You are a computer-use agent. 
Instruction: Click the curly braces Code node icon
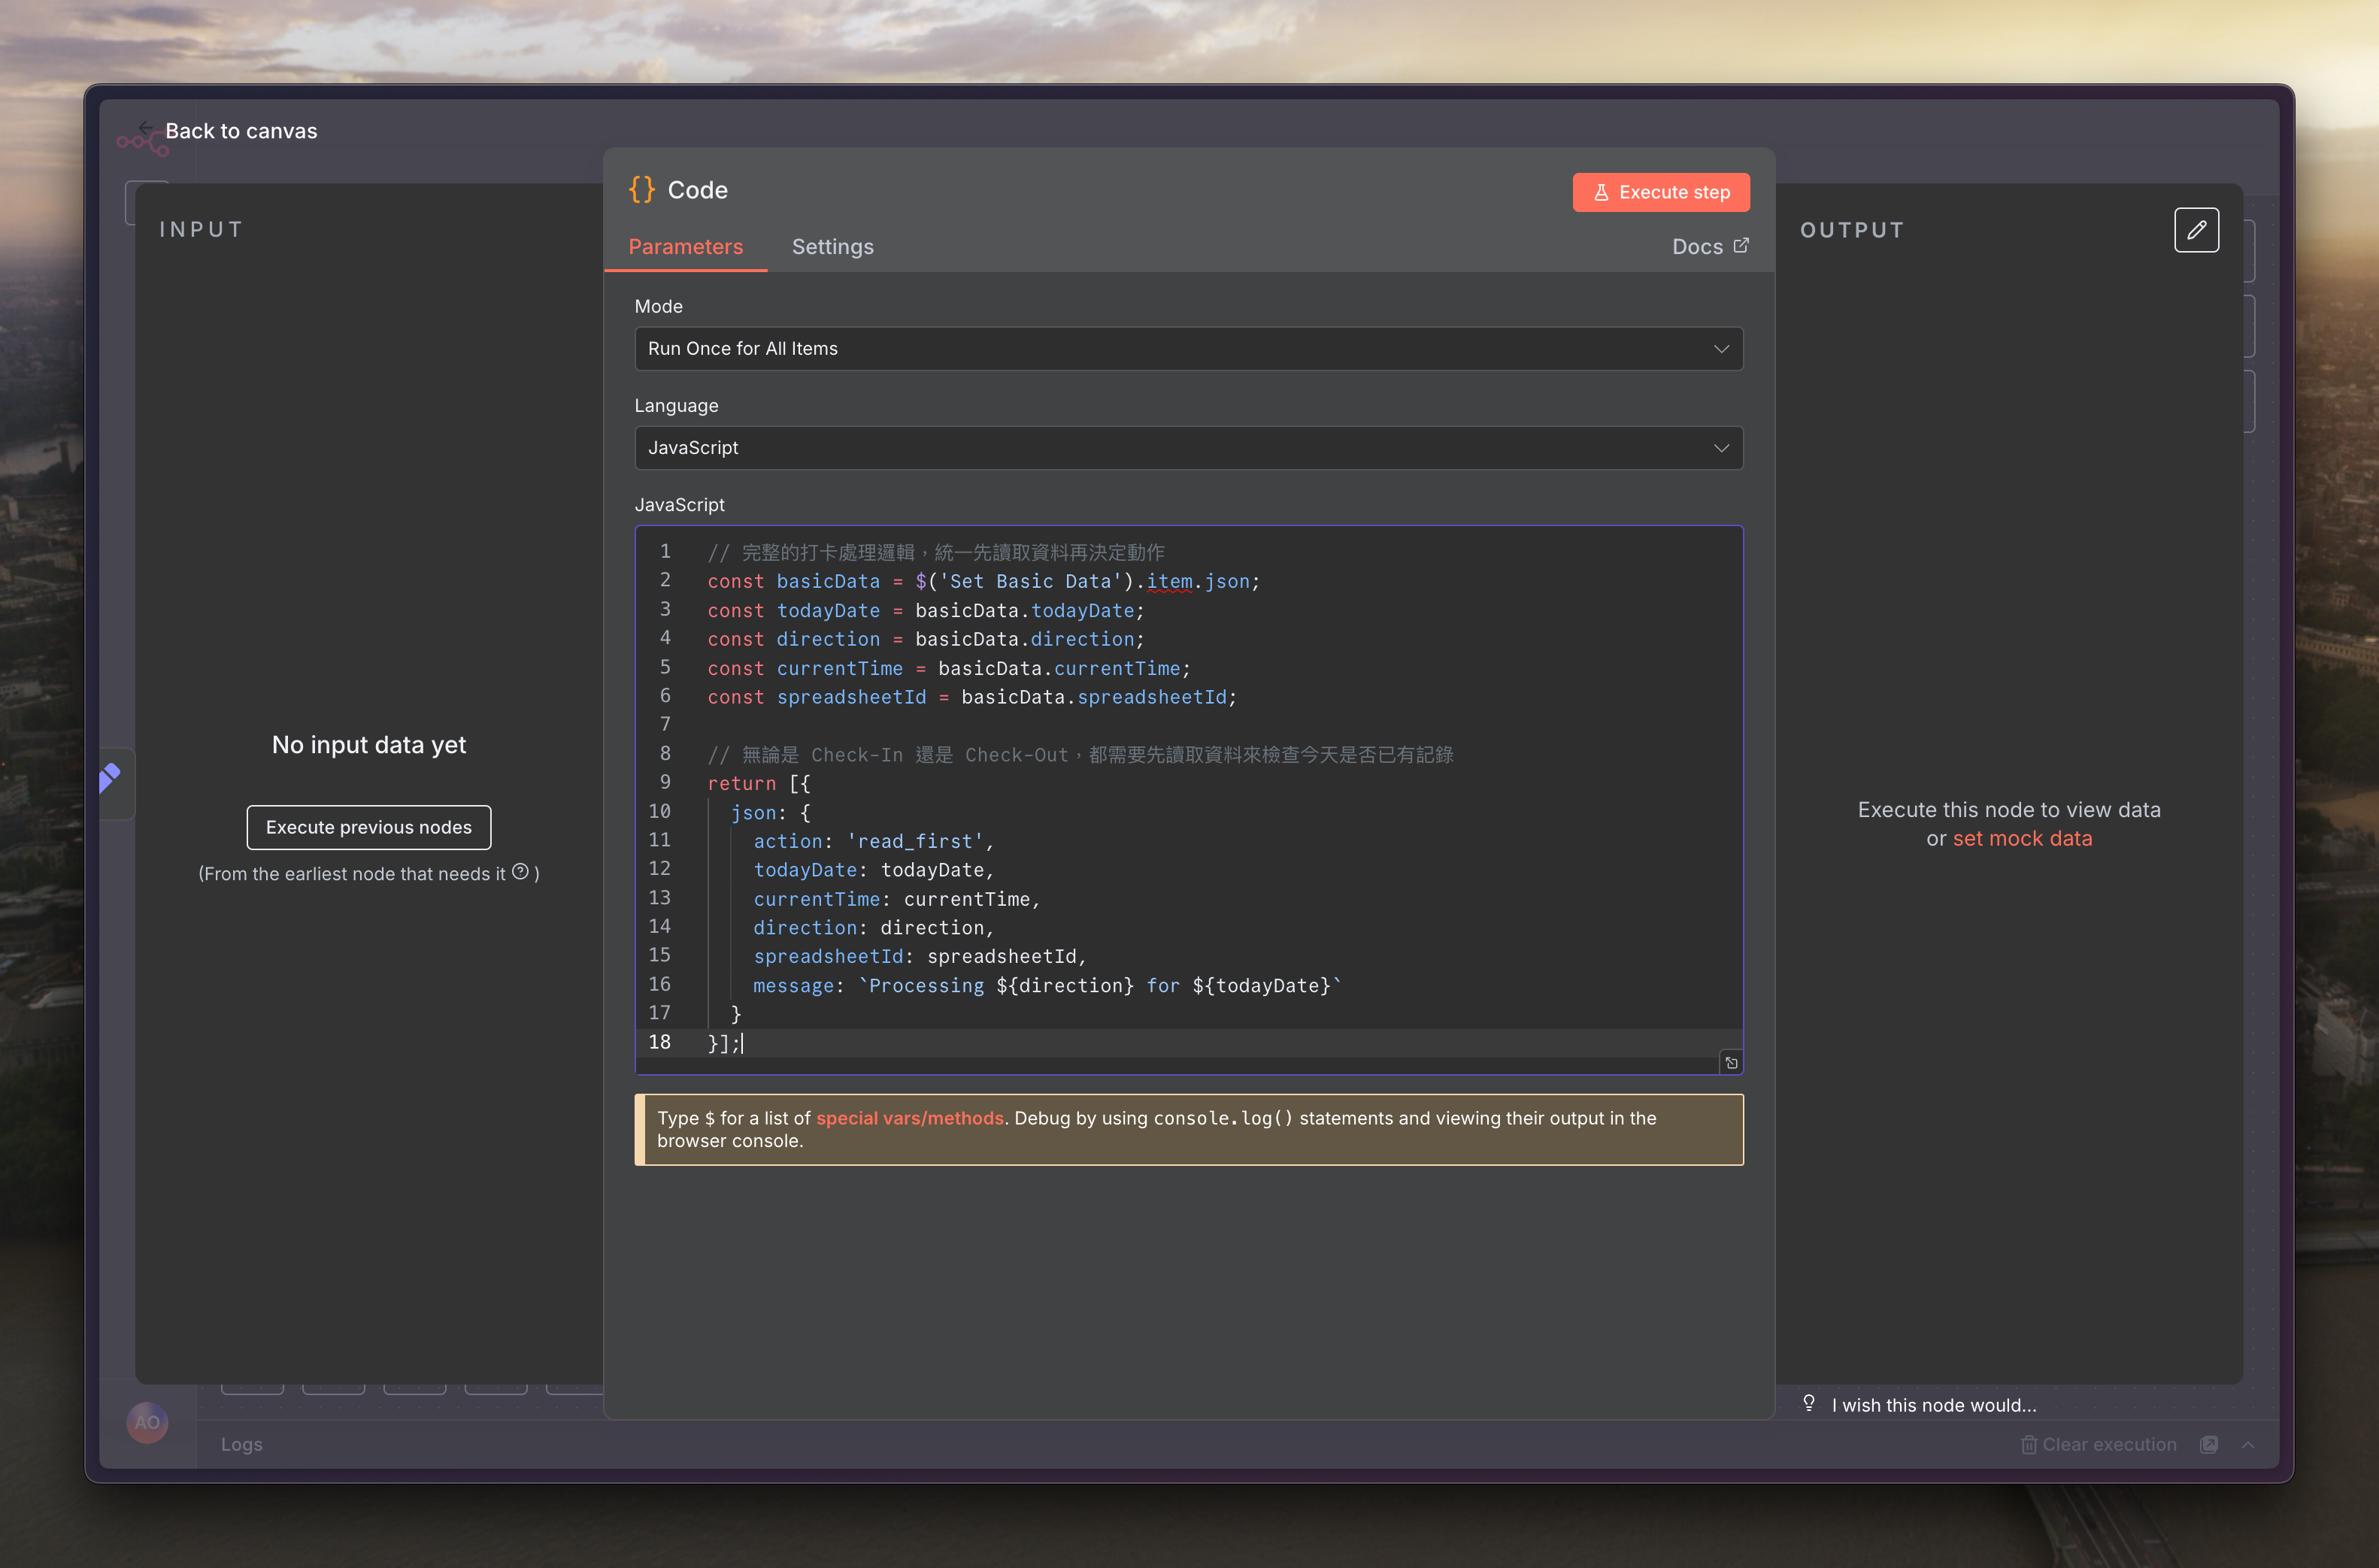pos(641,190)
